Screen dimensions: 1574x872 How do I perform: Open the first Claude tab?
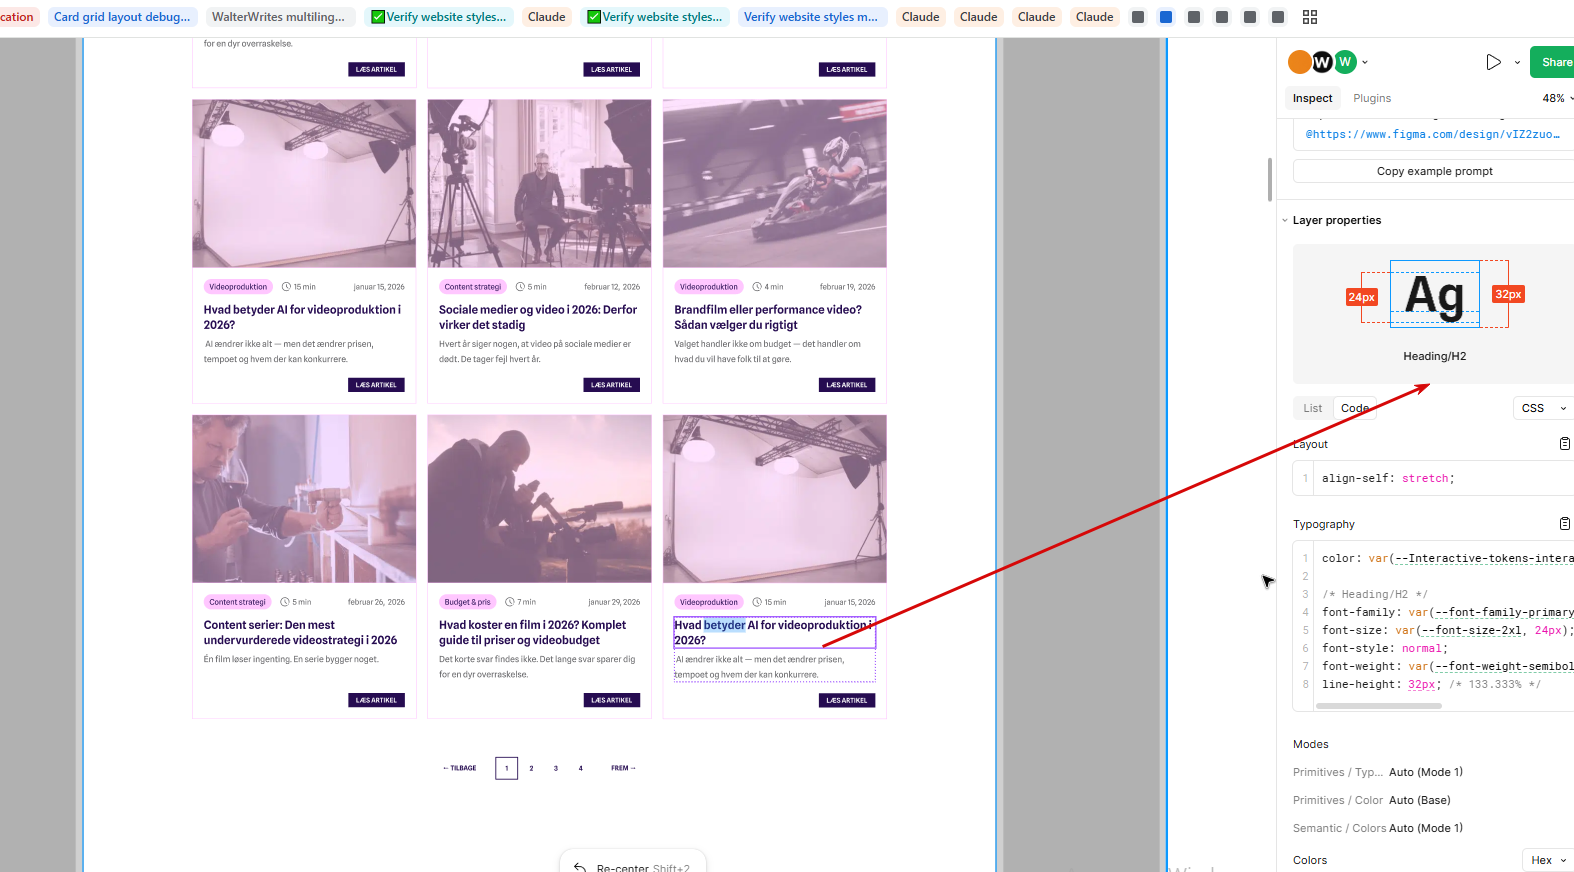pos(546,17)
